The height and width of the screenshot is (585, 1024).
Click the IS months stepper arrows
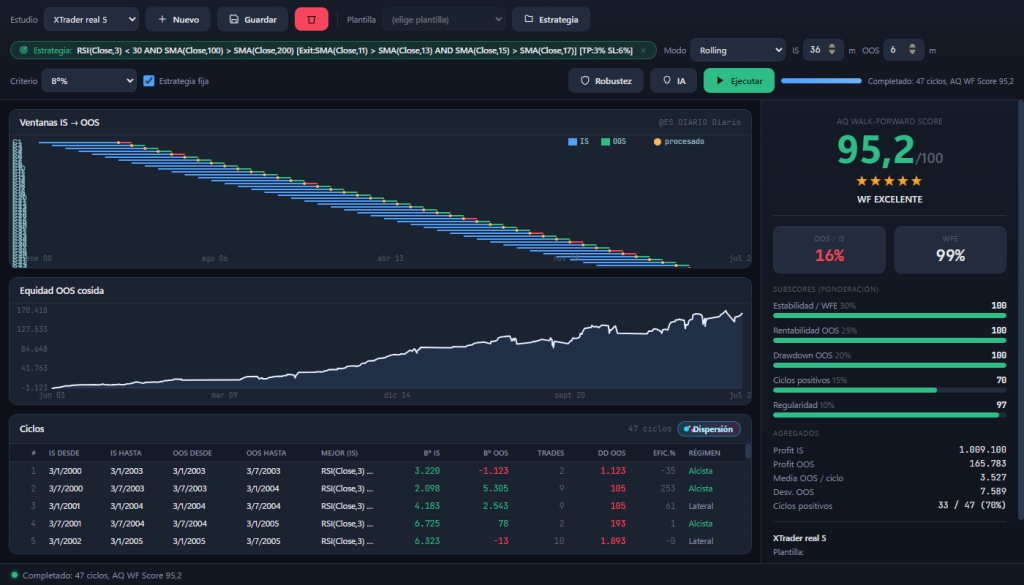click(x=831, y=50)
